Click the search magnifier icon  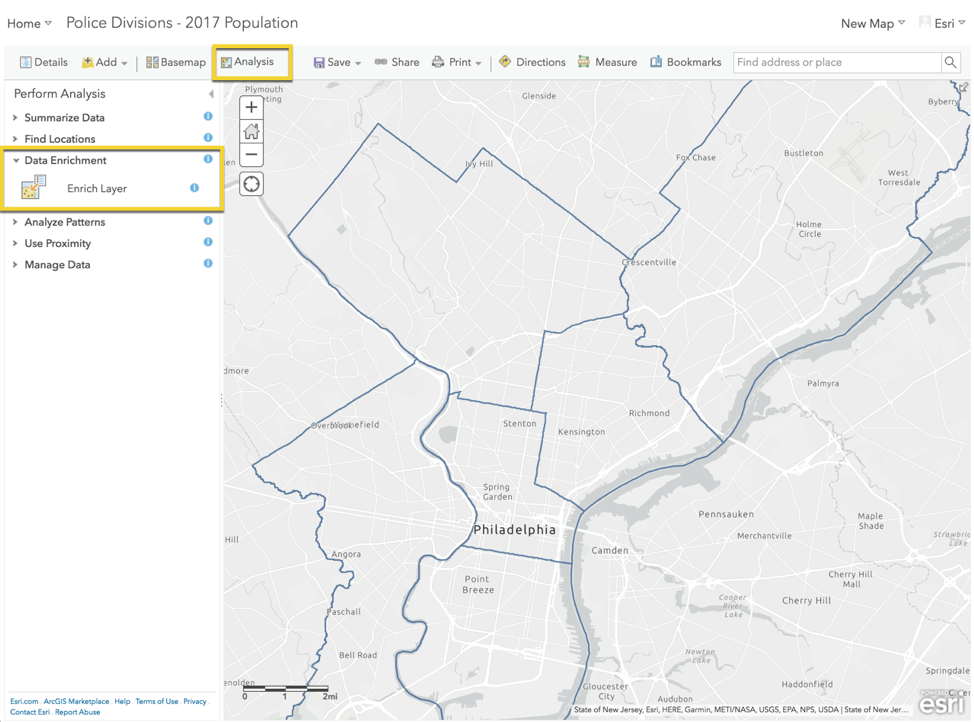[950, 62]
